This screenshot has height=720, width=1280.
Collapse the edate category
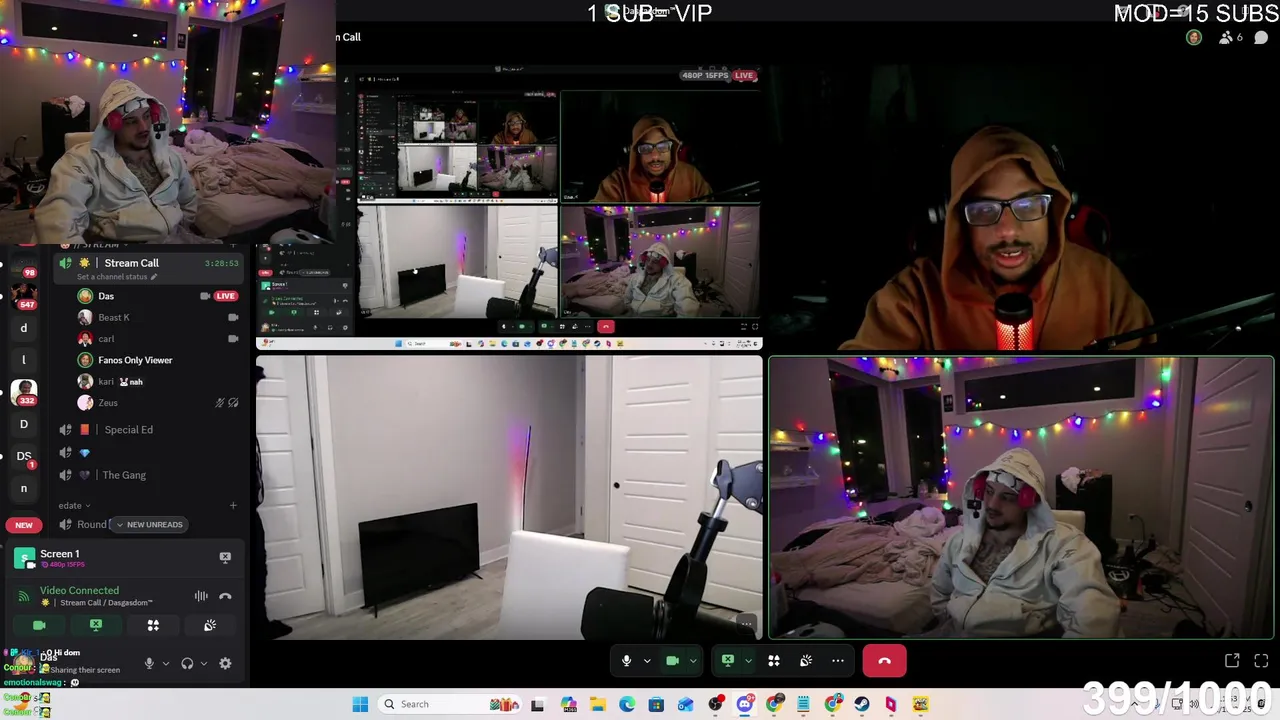[74, 506]
